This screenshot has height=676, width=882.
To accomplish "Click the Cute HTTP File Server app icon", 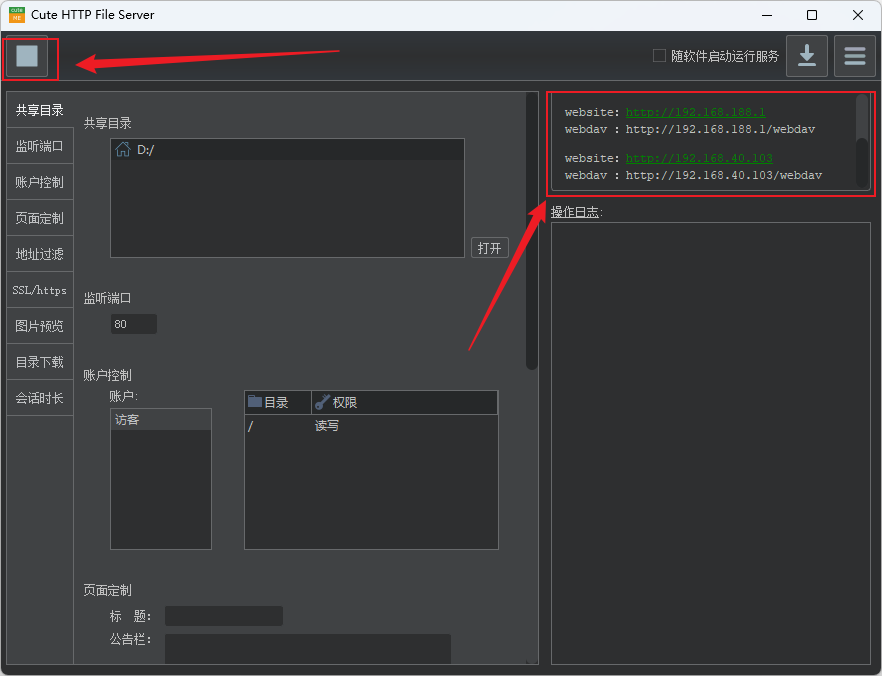I will [x=17, y=15].
